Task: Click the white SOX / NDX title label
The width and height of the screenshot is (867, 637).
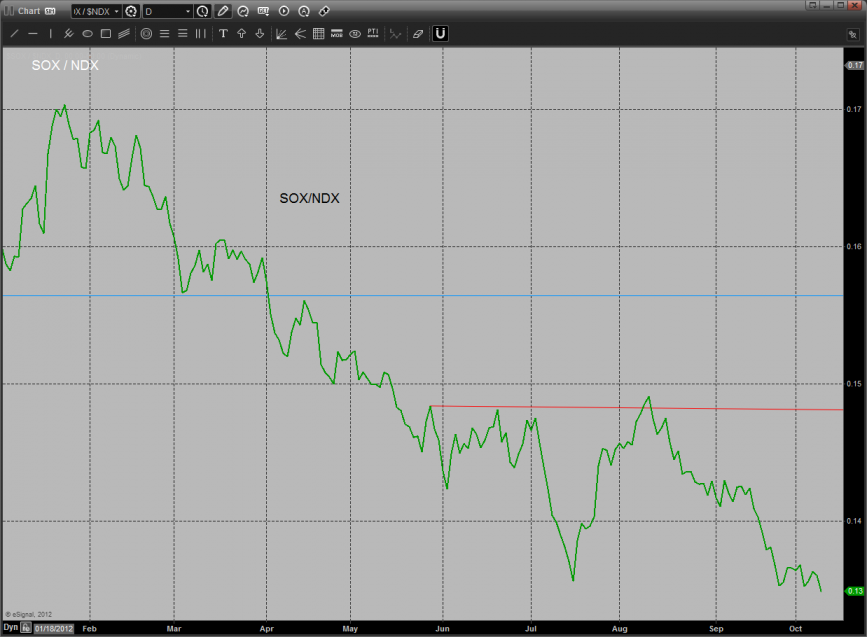Action: pyautogui.click(x=65, y=65)
